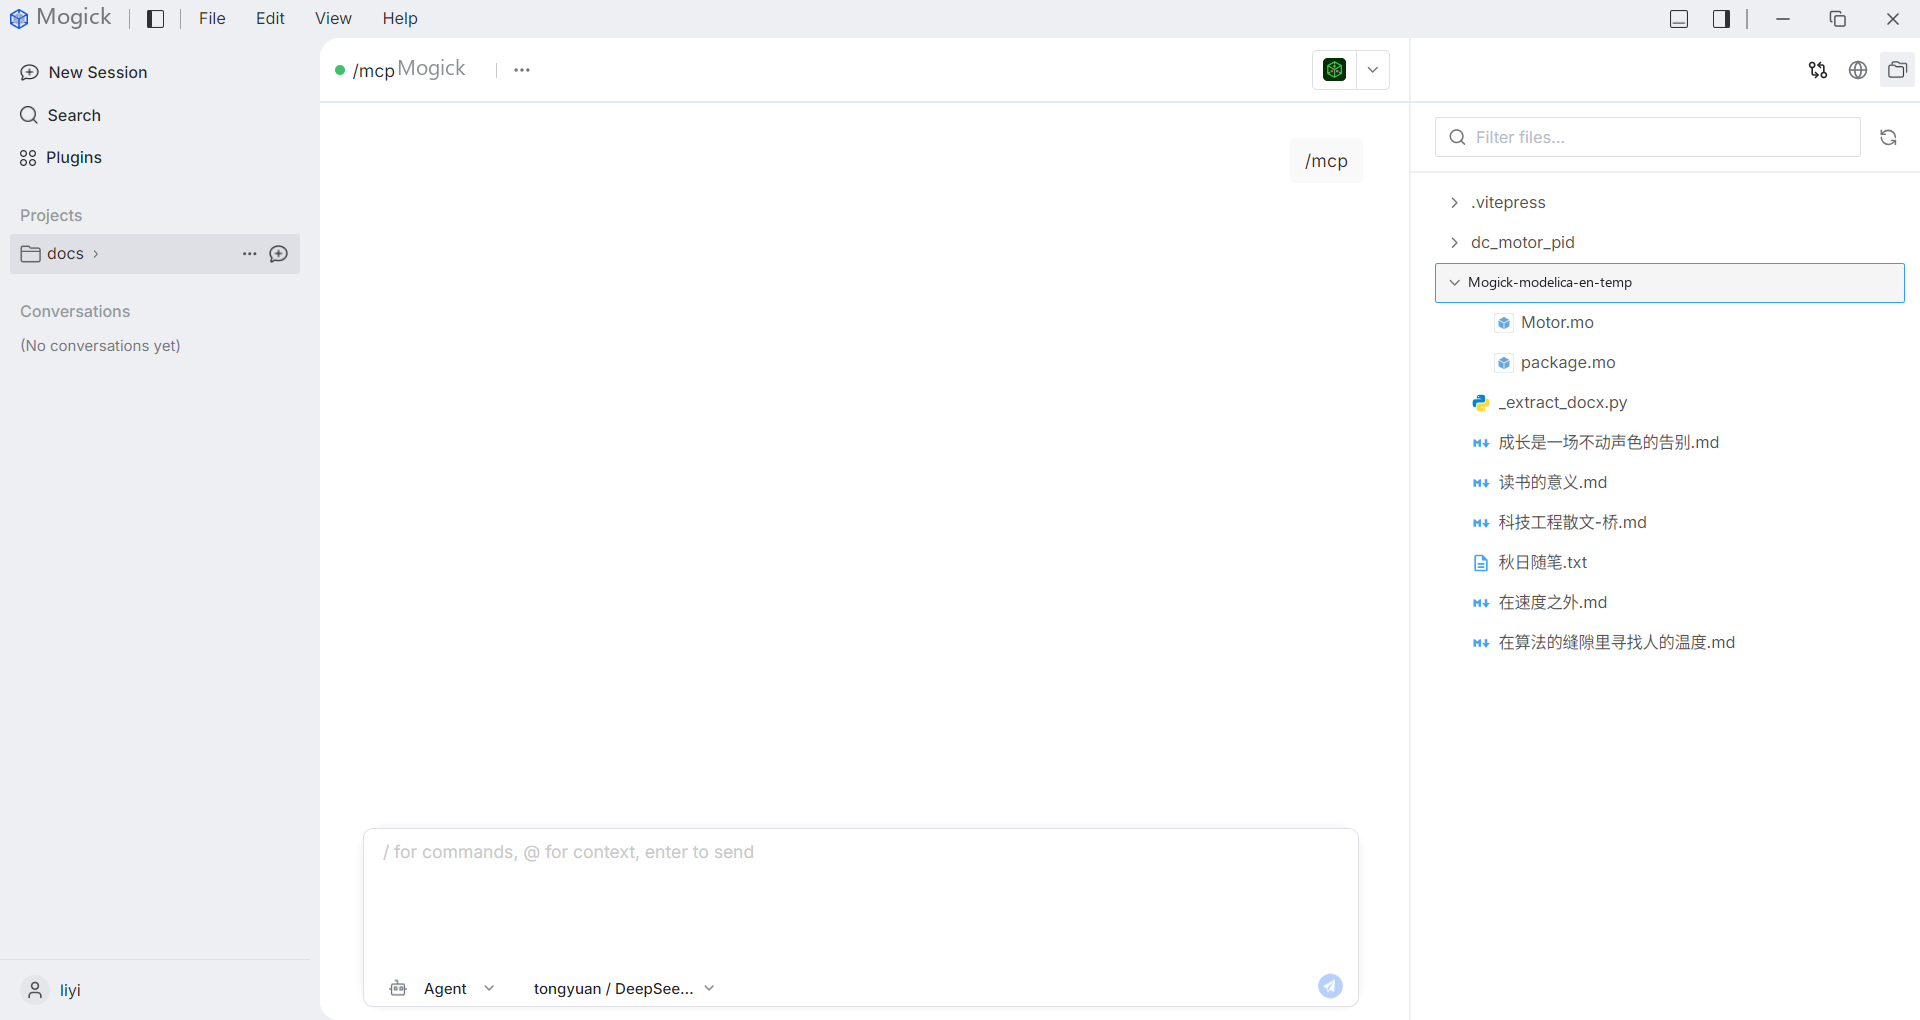Show the file explorer panel icon

pyautogui.click(x=1897, y=70)
